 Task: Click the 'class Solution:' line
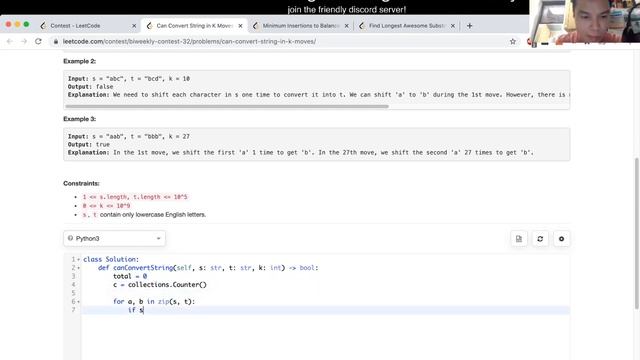(x=111, y=259)
